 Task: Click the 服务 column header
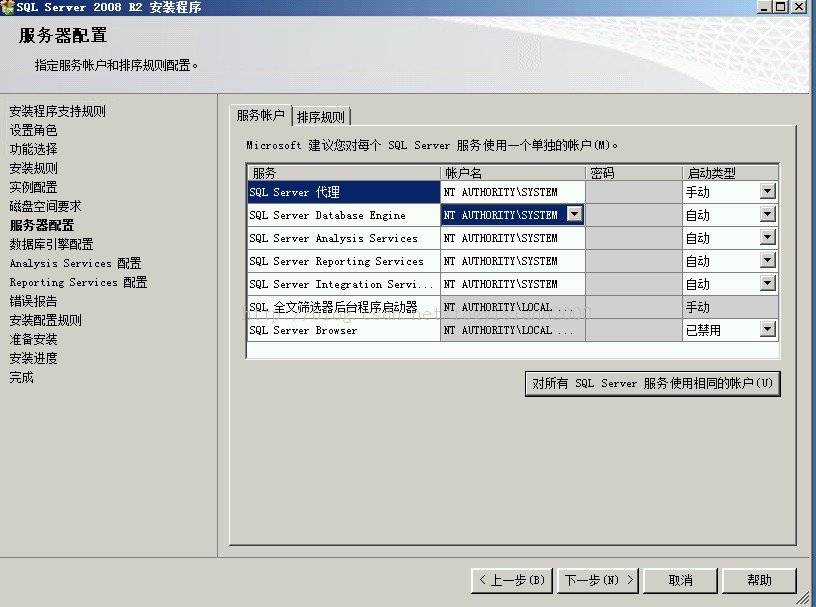pos(343,173)
